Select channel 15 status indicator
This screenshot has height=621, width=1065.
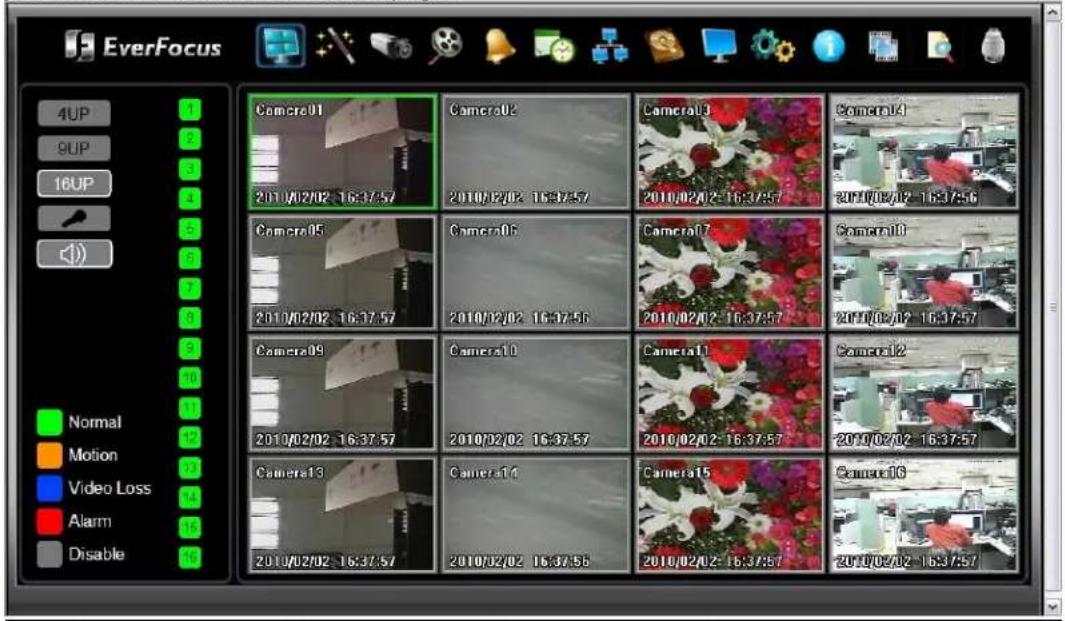[190, 527]
